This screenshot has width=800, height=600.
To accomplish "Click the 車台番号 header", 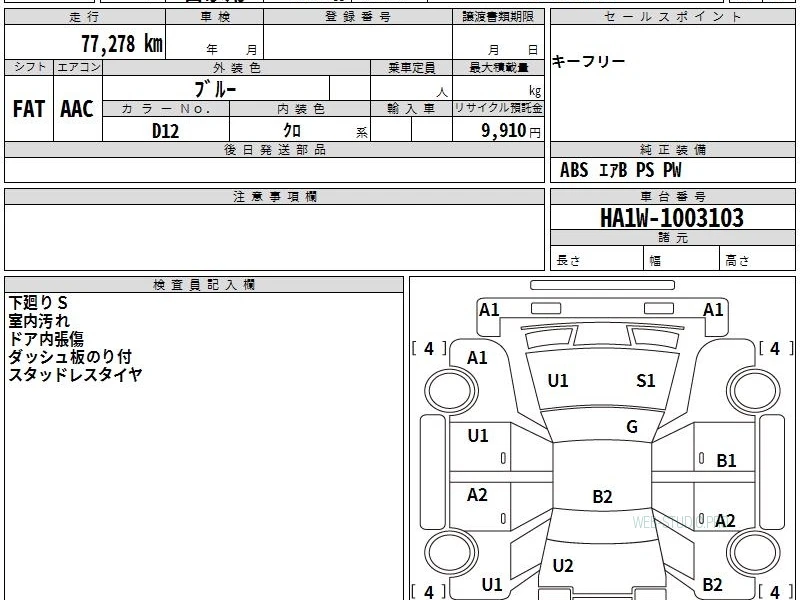I will [672, 196].
